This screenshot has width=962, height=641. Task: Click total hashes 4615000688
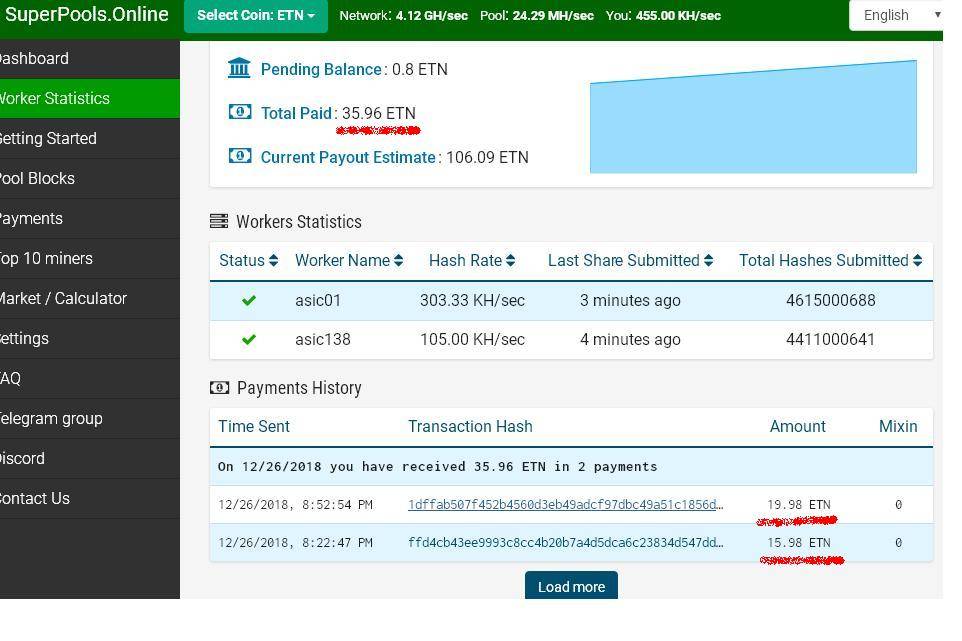(831, 301)
